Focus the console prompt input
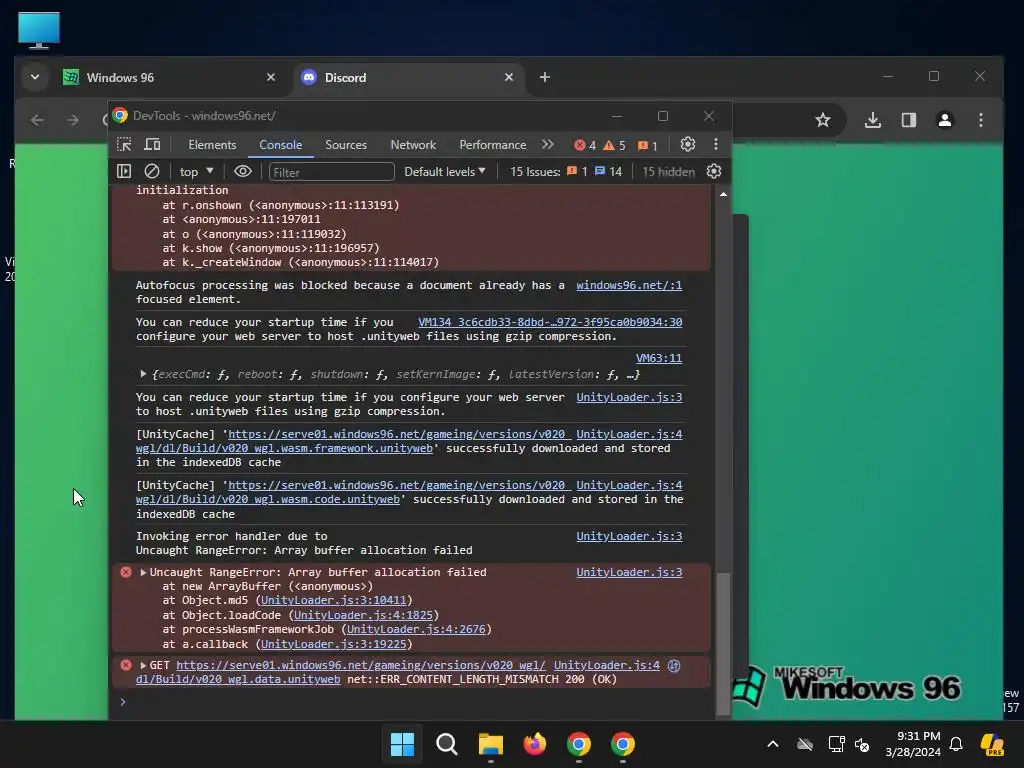1024x768 pixels. (418, 702)
